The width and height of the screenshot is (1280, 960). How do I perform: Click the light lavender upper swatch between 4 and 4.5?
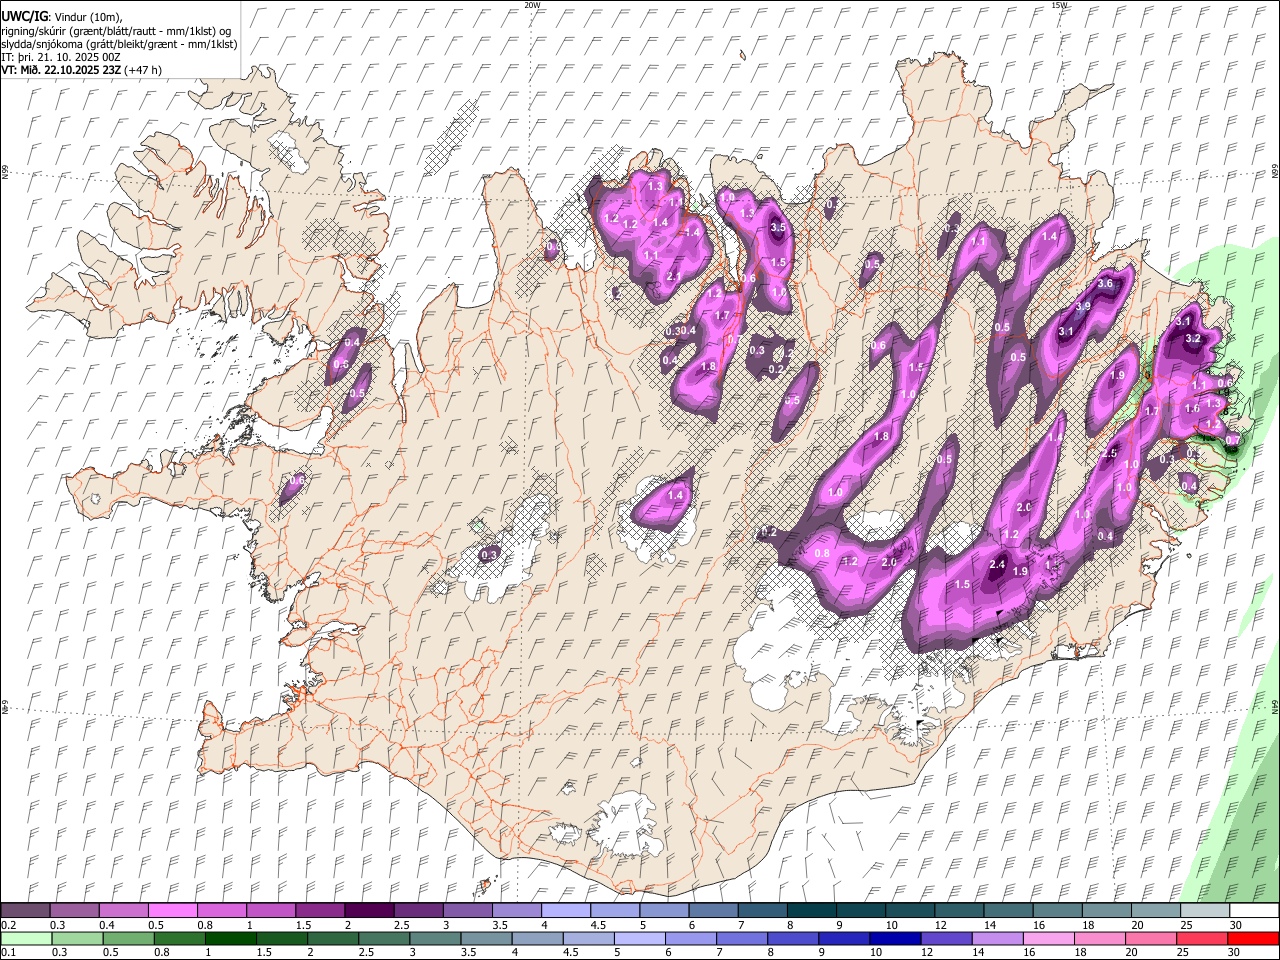565,910
